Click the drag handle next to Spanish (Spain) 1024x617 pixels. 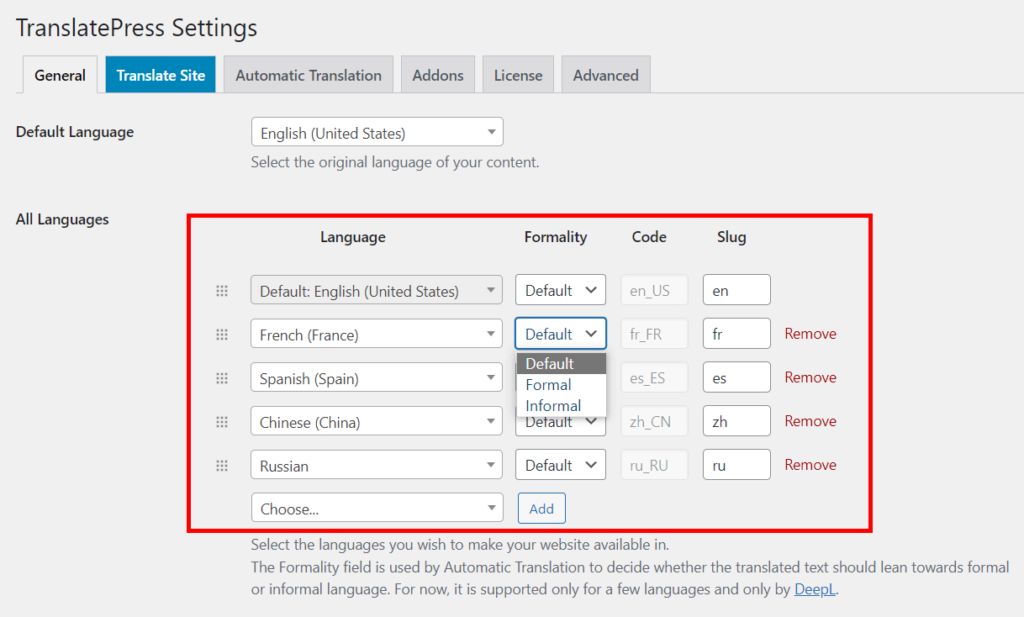click(x=222, y=377)
